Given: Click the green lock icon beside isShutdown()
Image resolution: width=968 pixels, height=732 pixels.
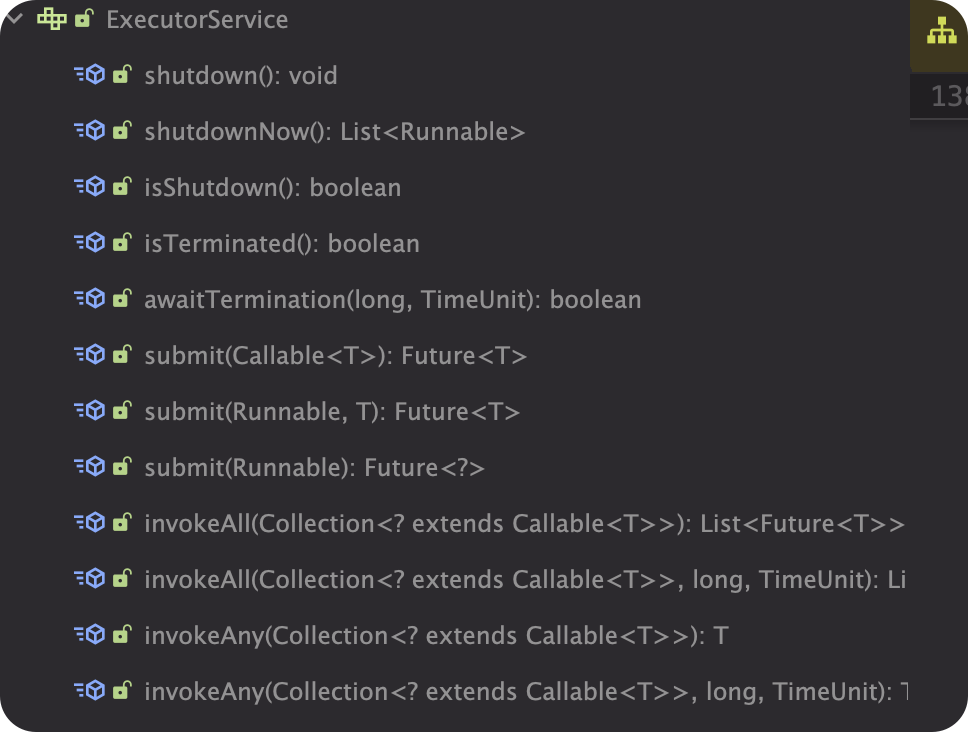Looking at the screenshot, I should [122, 187].
